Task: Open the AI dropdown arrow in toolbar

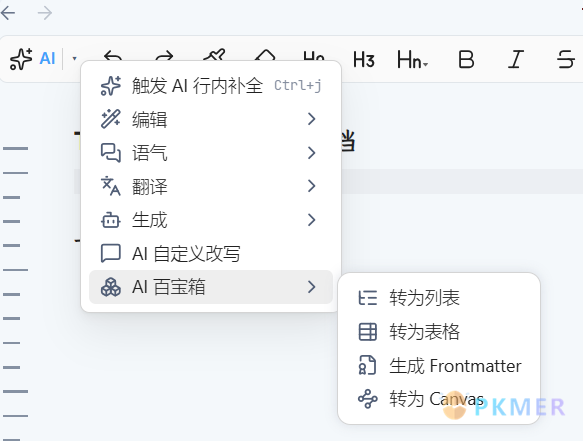Action: pyautogui.click(x=74, y=59)
